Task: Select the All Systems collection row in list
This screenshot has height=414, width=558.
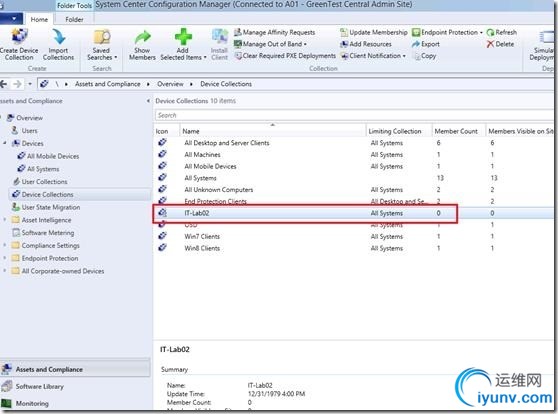Action: pos(354,178)
